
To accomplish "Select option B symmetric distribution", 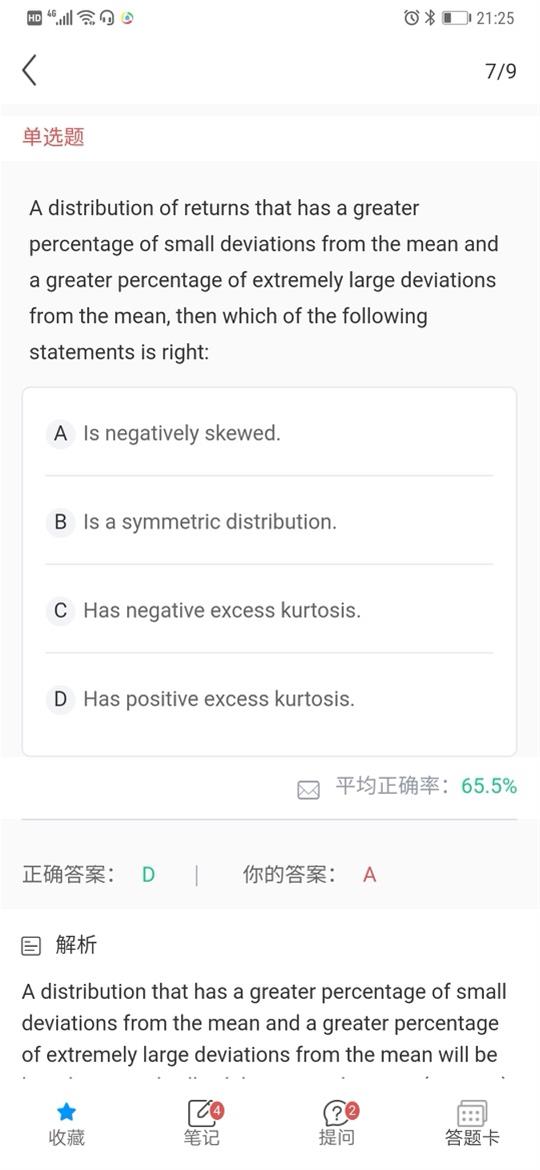I will click(x=269, y=522).
